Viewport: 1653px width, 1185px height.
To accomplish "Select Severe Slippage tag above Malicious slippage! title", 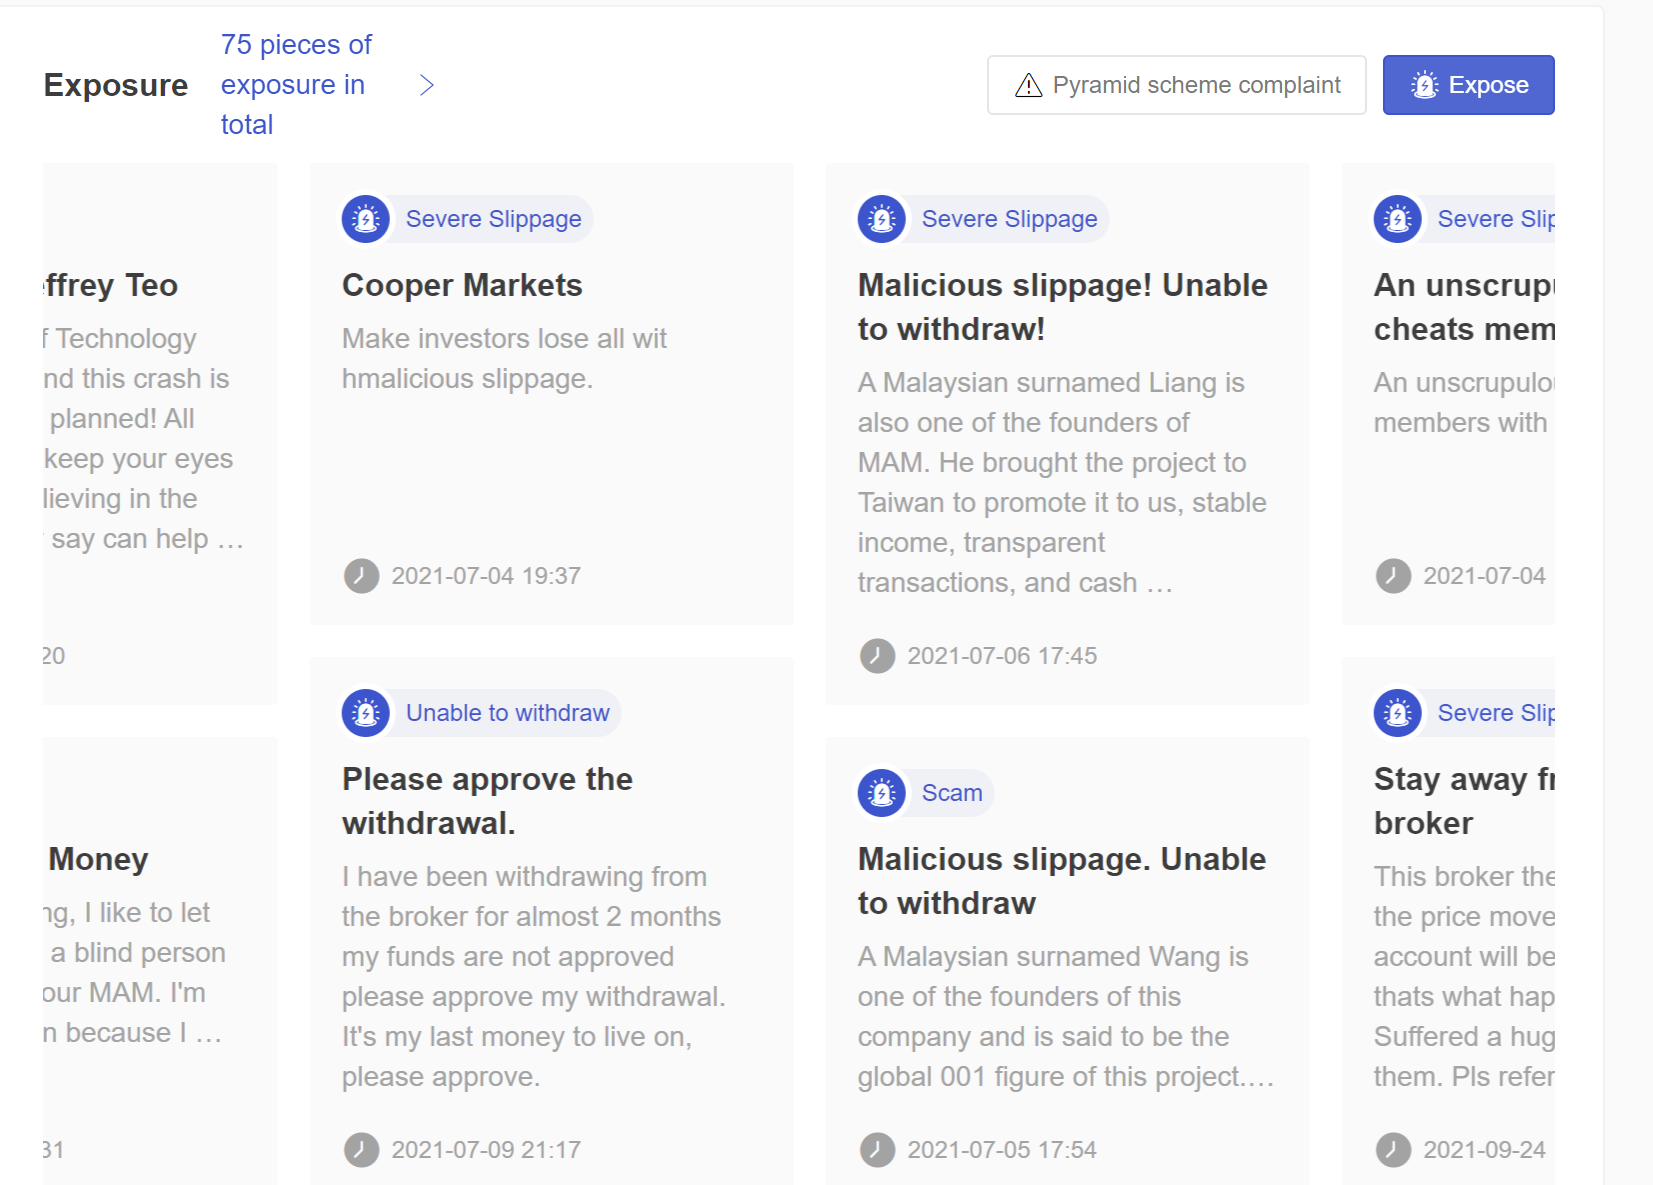I will (1009, 219).
